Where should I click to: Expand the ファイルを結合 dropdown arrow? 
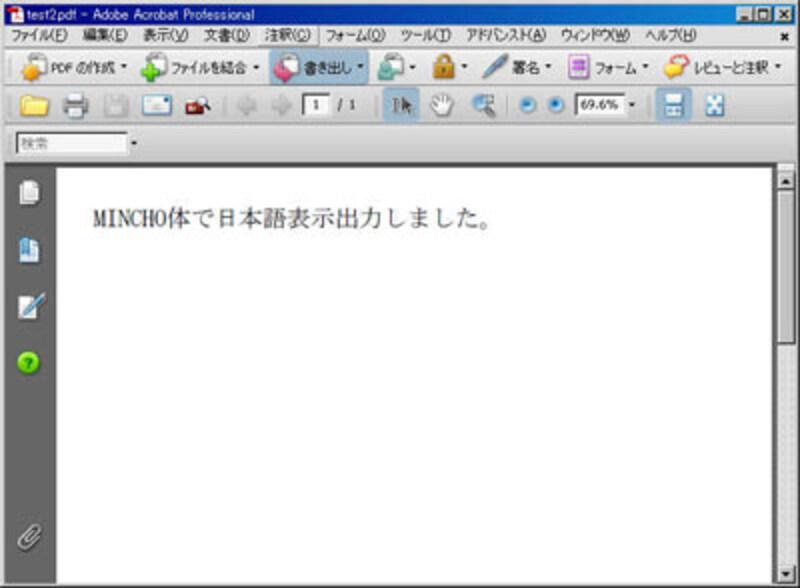coord(256,67)
